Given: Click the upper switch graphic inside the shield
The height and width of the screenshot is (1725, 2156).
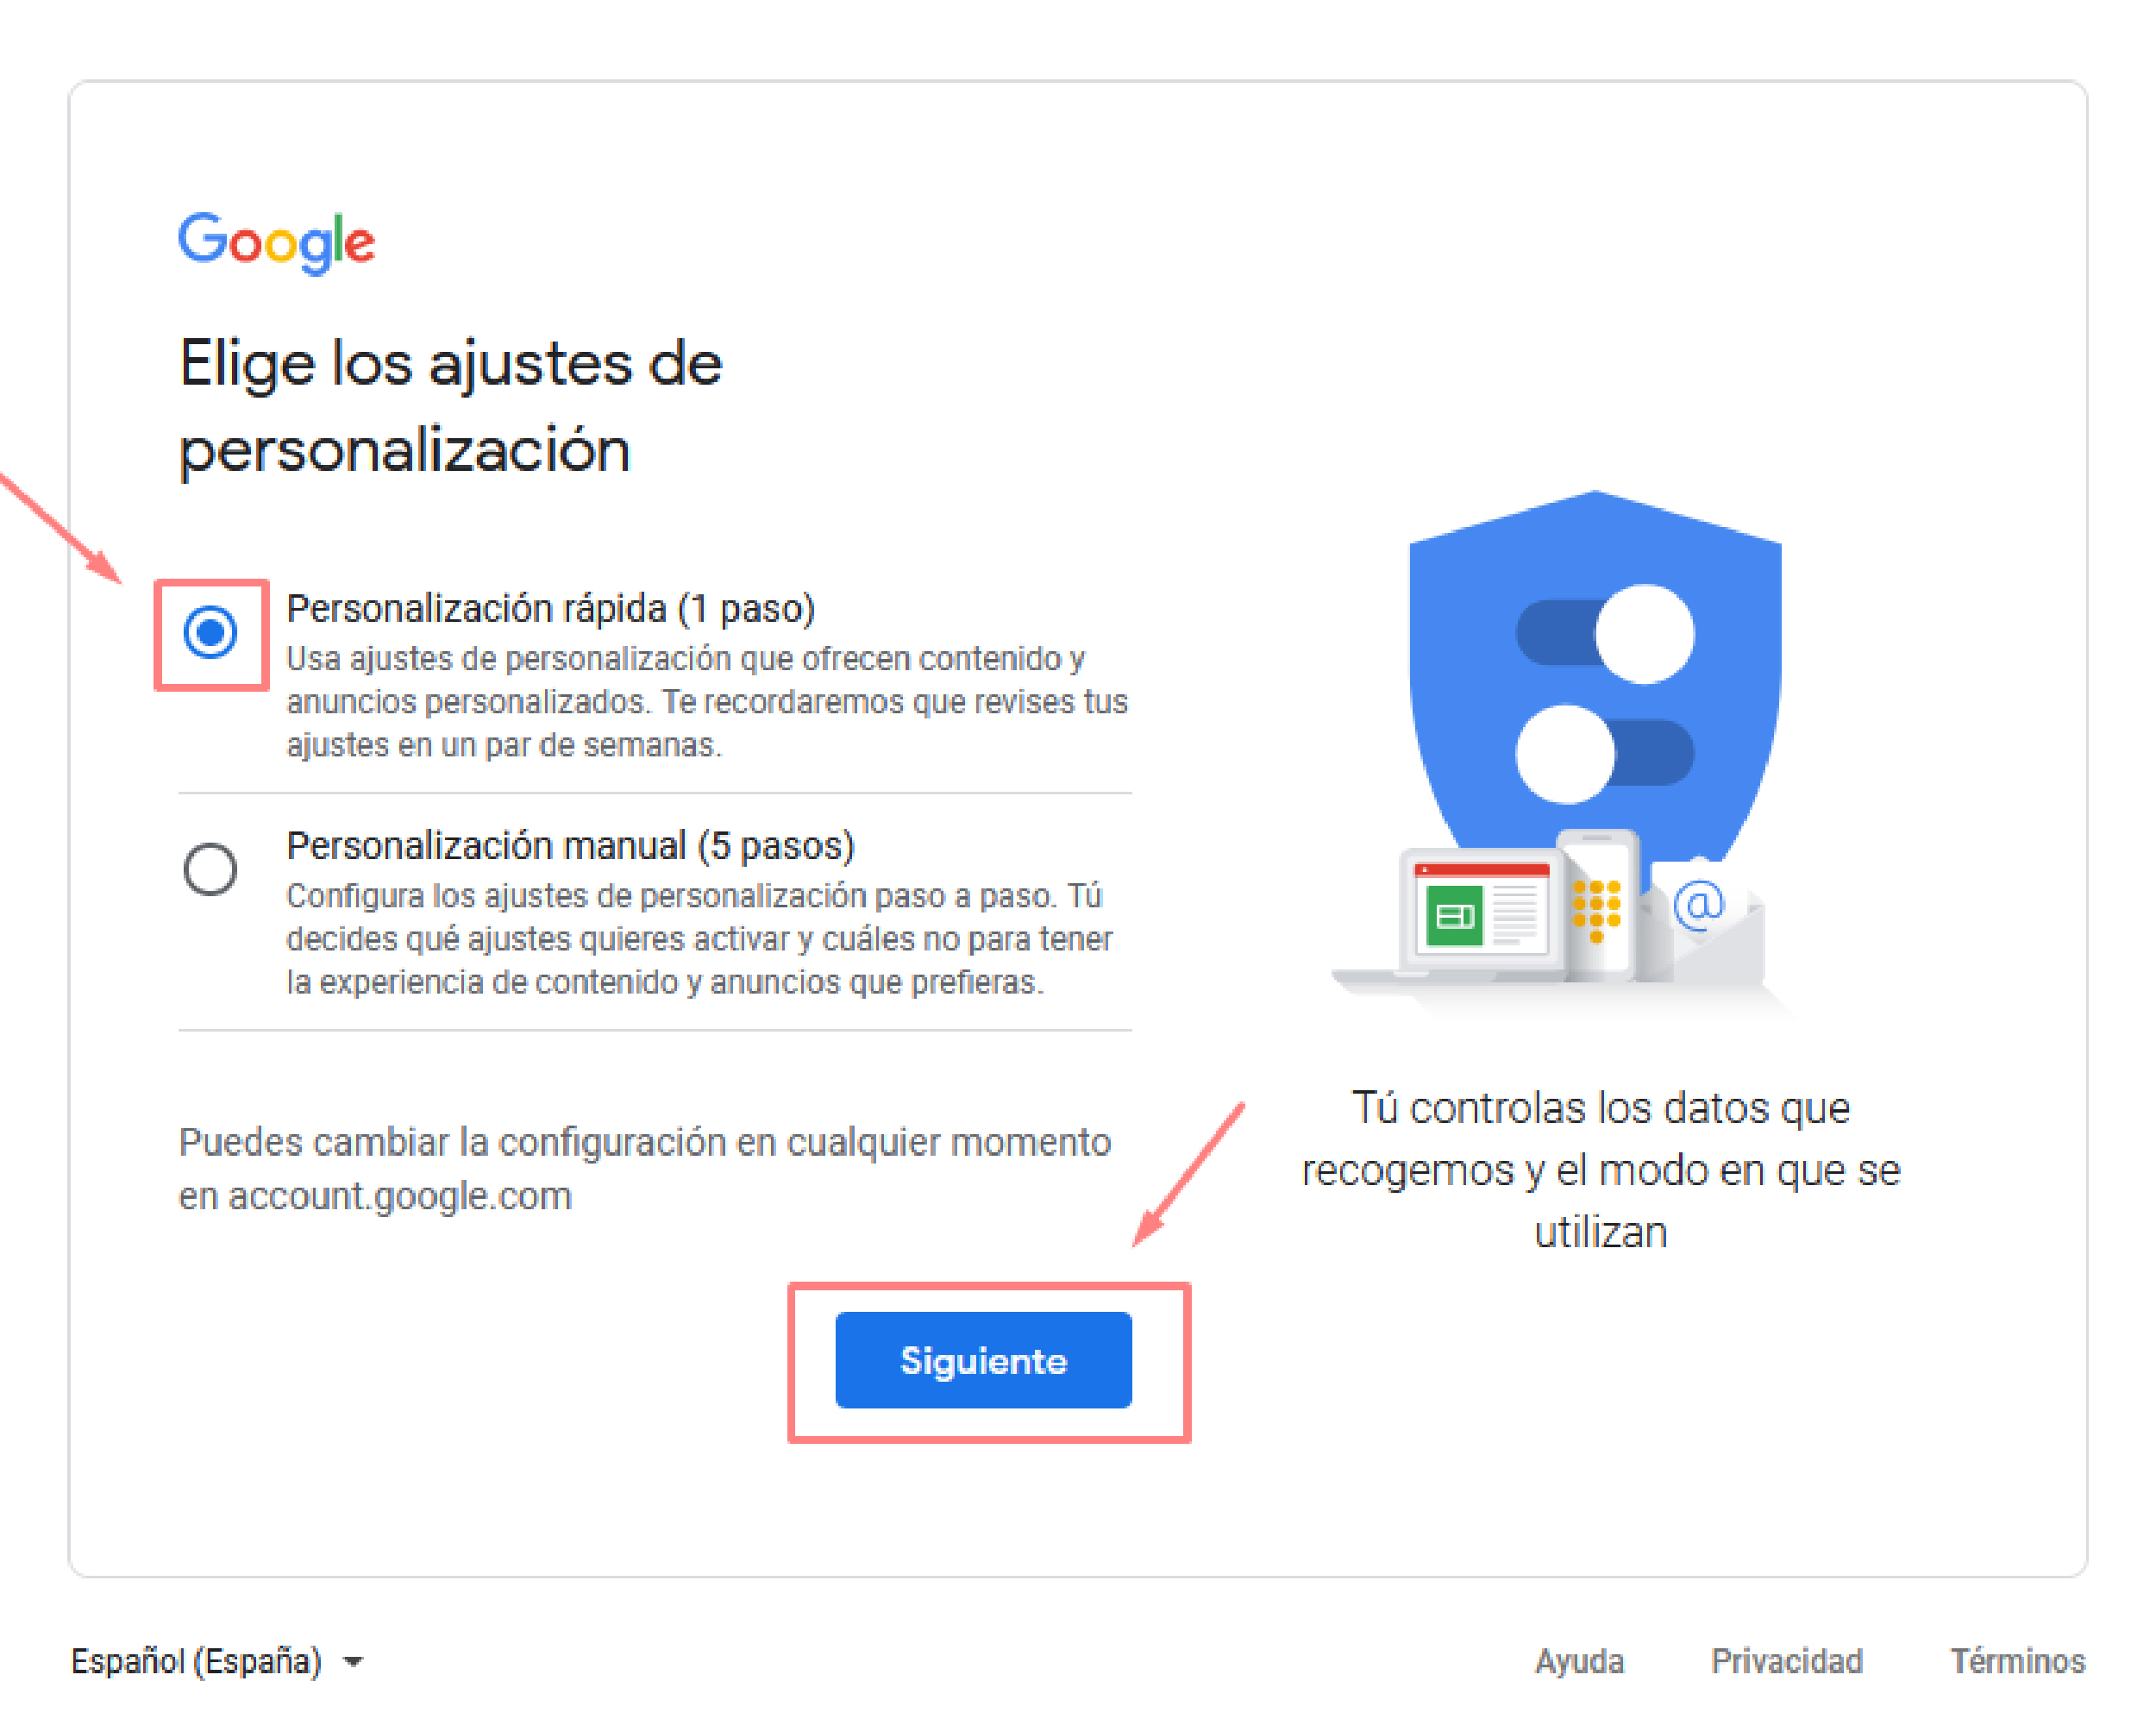Looking at the screenshot, I should [1605, 634].
